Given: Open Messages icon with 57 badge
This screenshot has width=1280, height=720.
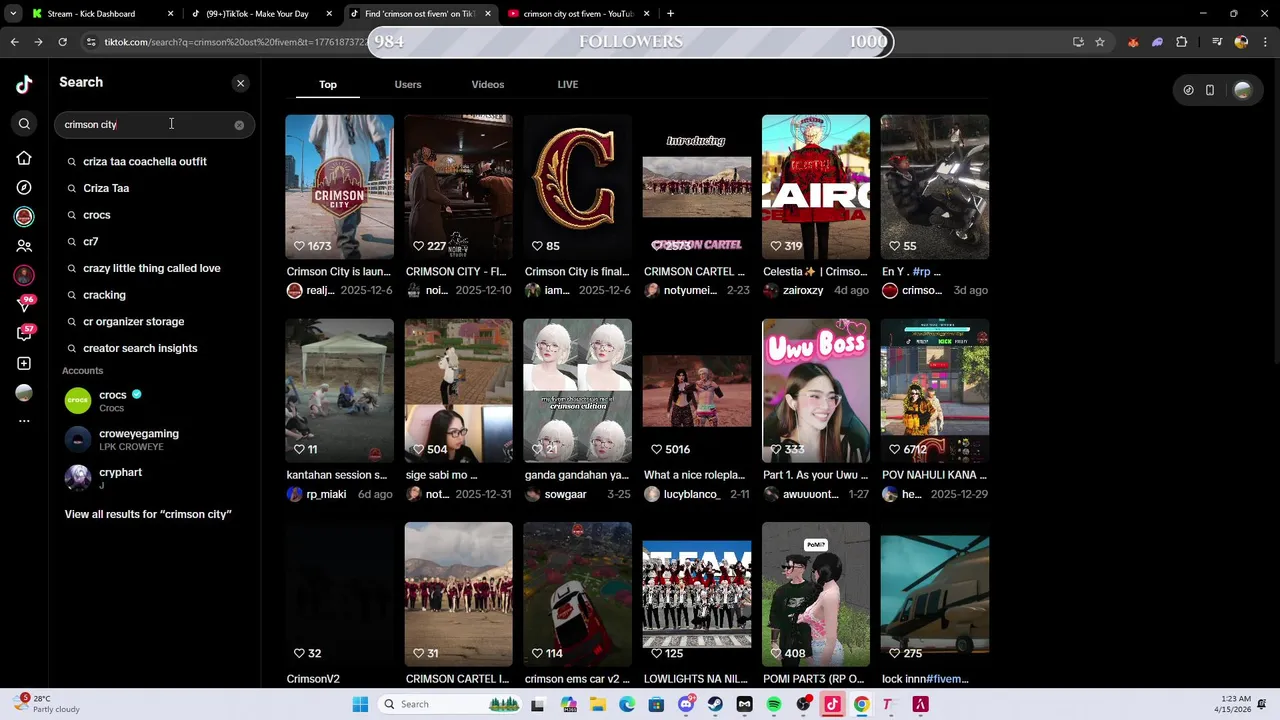Looking at the screenshot, I should pyautogui.click(x=24, y=333).
